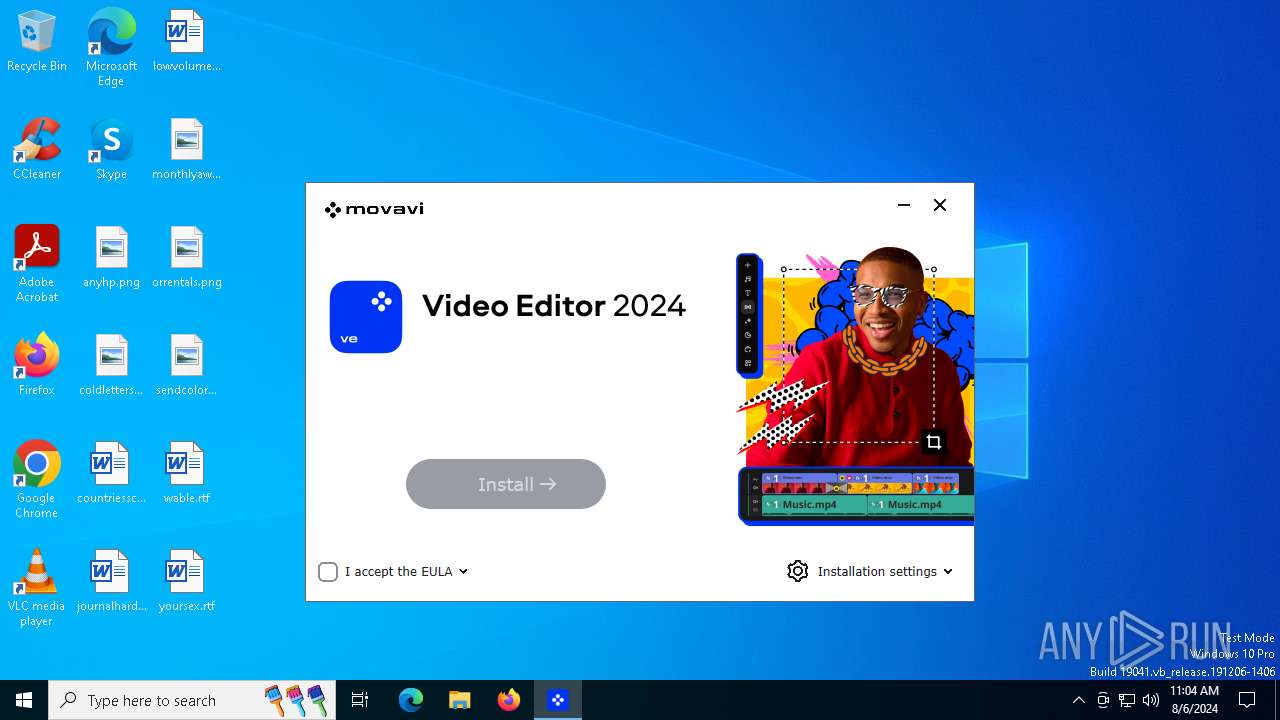Image resolution: width=1280 pixels, height=720 pixels.
Task: Select sendcolor file on desktop
Action: (x=186, y=366)
